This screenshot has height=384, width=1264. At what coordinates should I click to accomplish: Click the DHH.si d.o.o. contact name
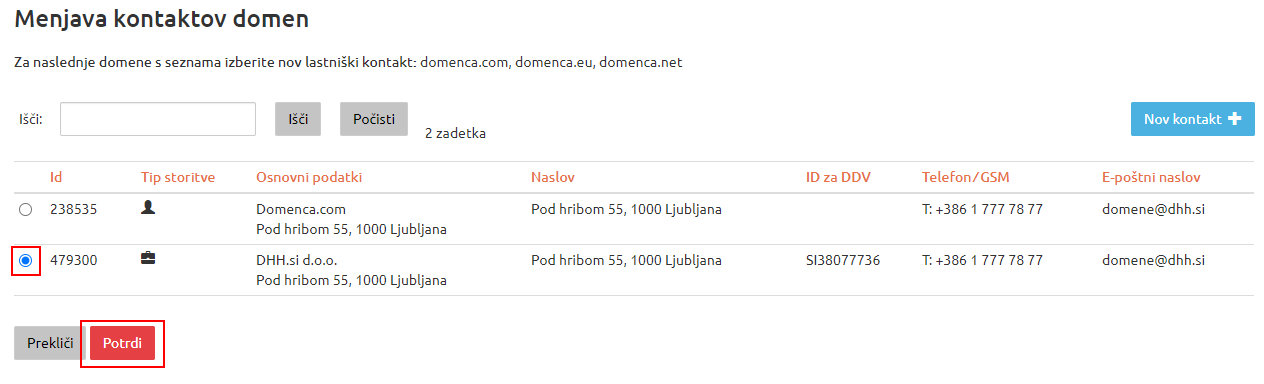pyautogui.click(x=297, y=259)
